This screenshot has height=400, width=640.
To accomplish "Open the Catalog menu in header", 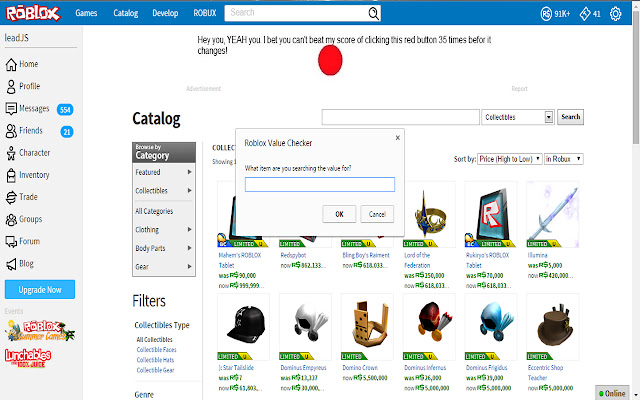I will [x=126, y=13].
